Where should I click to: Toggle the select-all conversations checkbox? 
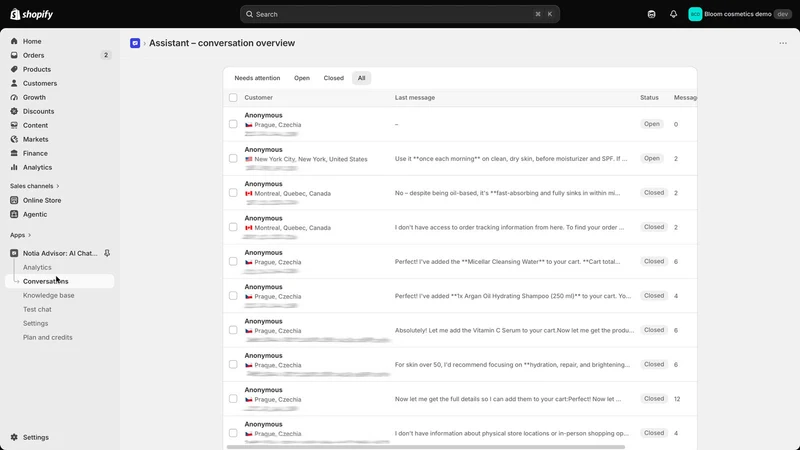(233, 97)
